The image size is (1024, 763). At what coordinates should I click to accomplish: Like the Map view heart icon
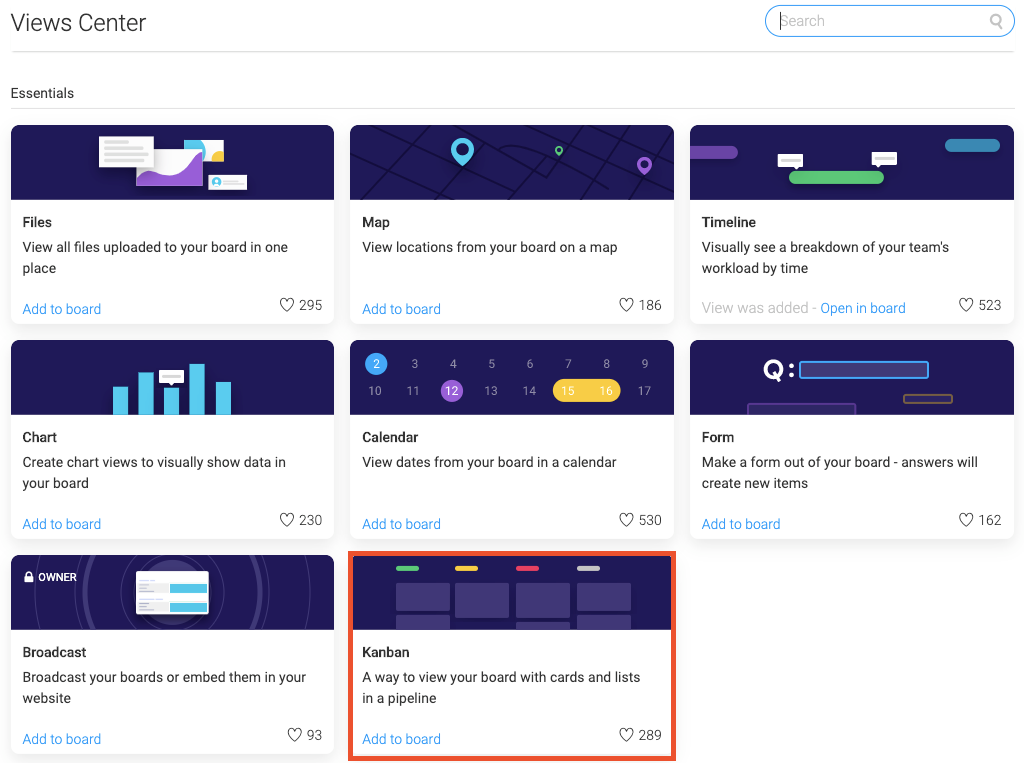(x=626, y=305)
